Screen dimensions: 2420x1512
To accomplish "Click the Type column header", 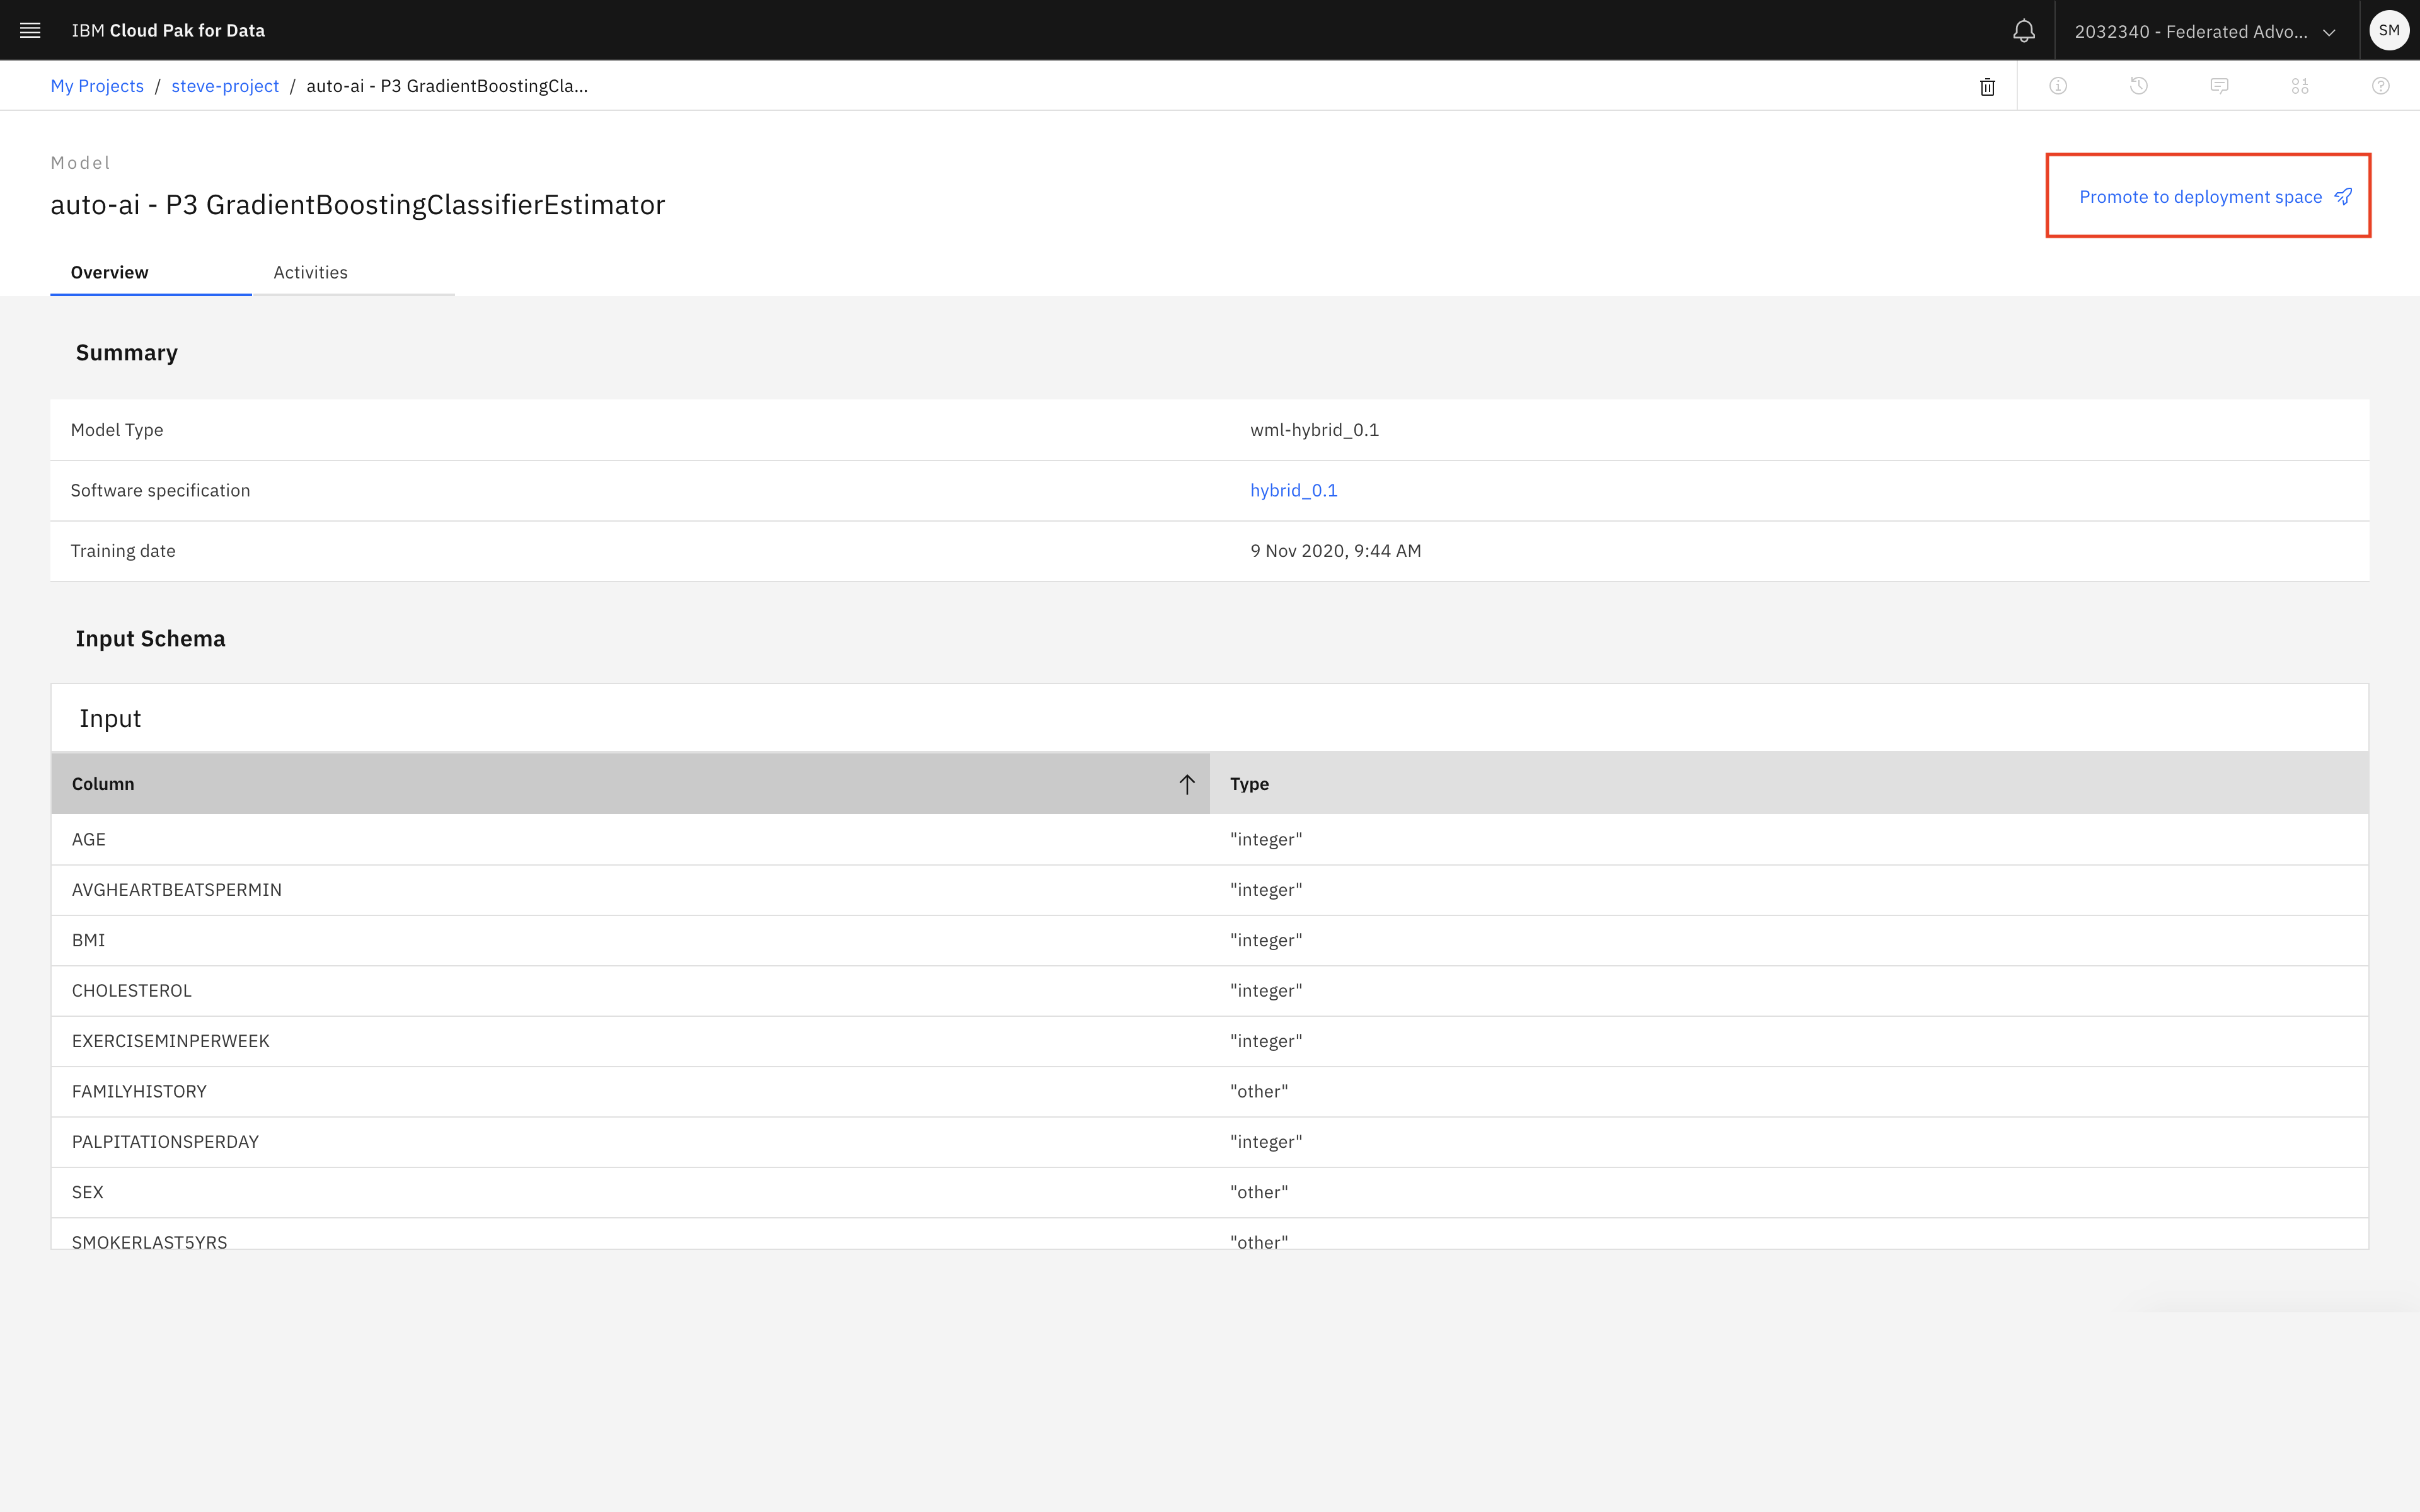I will point(1249,784).
